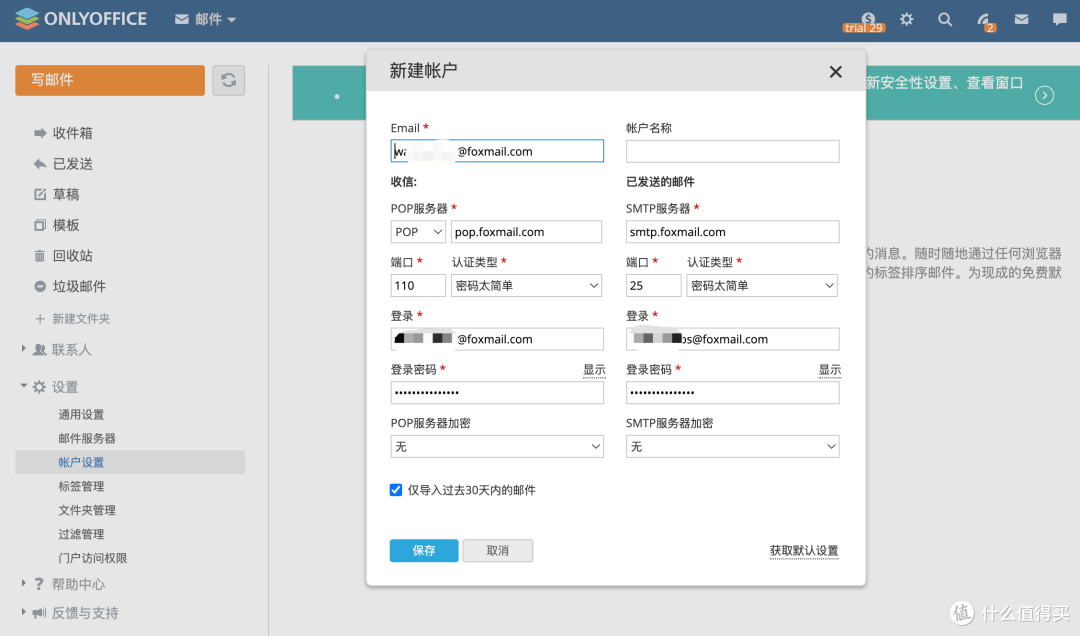Image resolution: width=1080 pixels, height=636 pixels.
Task: Open 标签管理 tag management
Action: point(81,486)
